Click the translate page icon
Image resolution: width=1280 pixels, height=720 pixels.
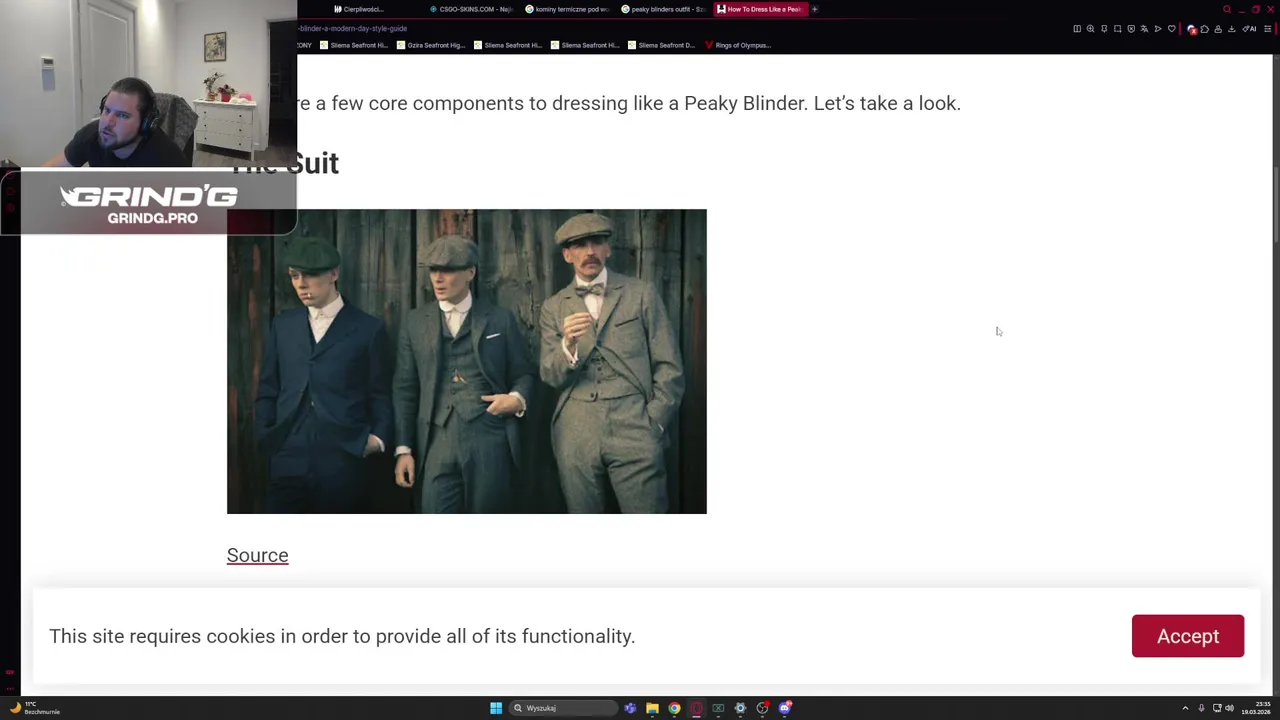[x=1144, y=29]
